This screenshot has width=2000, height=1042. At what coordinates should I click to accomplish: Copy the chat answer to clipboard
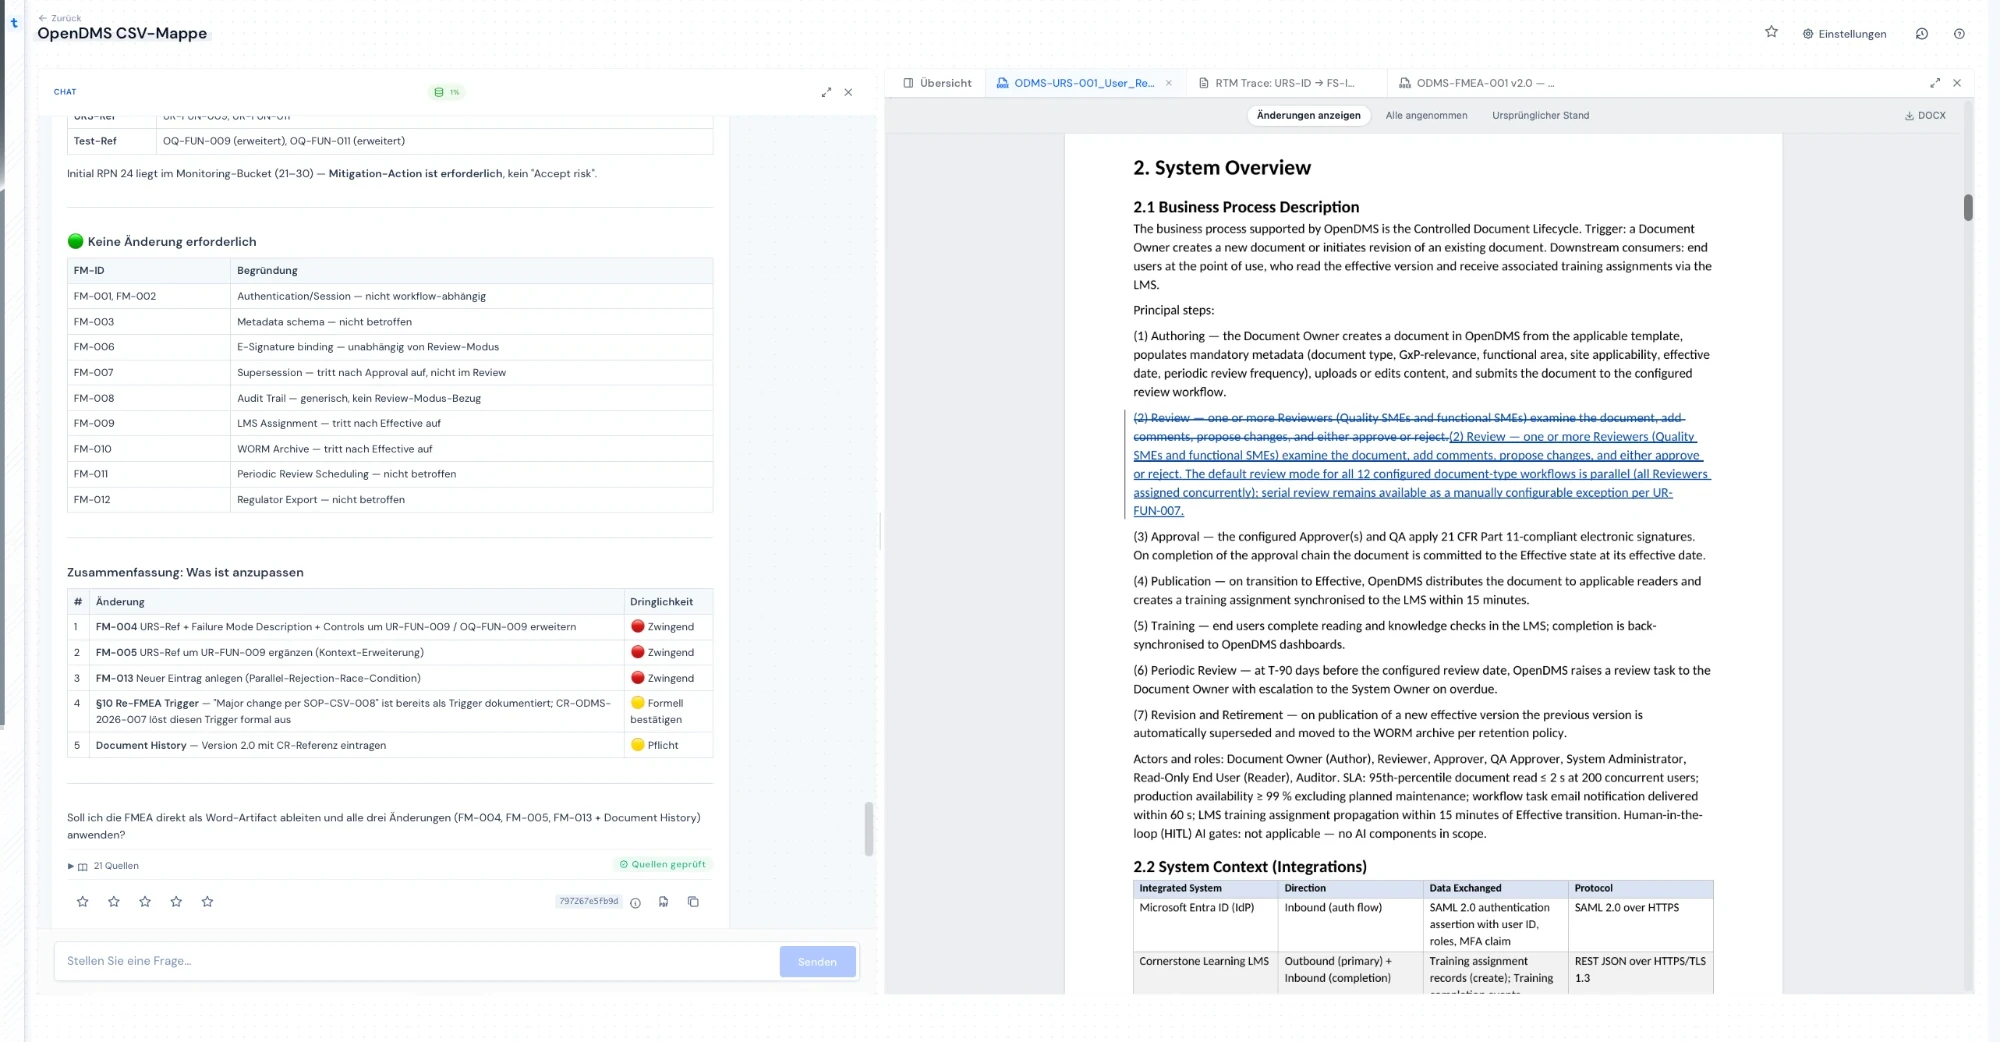(693, 902)
